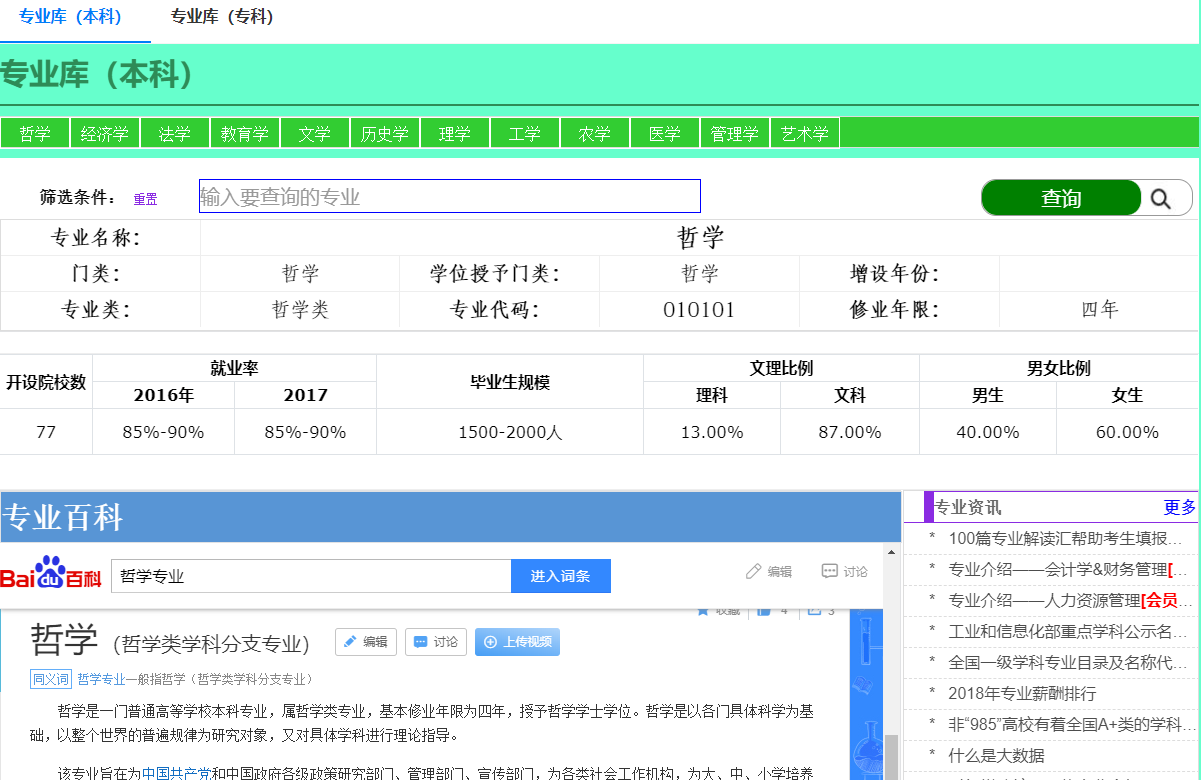The width and height of the screenshot is (1201, 780).
Task: Click 编辑 button beside the 哲学 title
Action: click(365, 642)
